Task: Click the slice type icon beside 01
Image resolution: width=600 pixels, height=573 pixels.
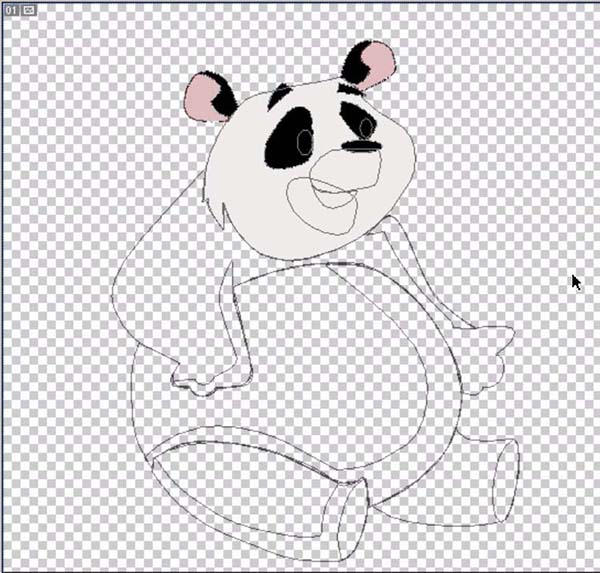Action: pos(28,10)
